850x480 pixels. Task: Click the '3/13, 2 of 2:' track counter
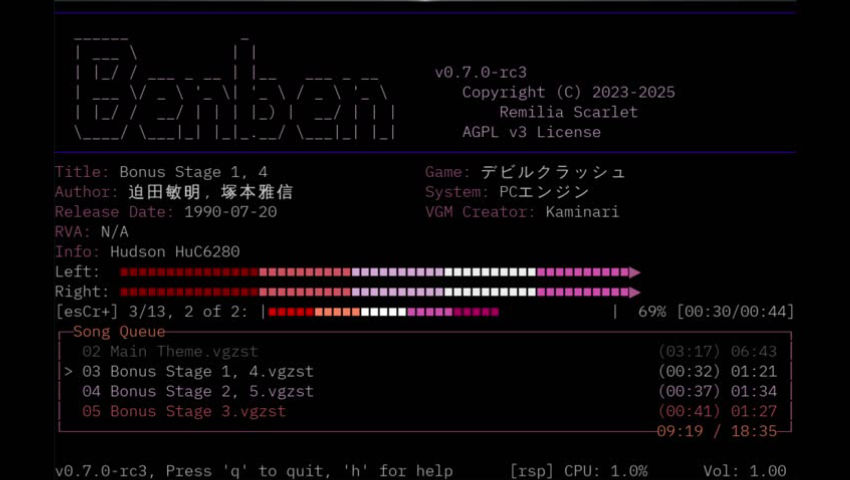tap(188, 312)
